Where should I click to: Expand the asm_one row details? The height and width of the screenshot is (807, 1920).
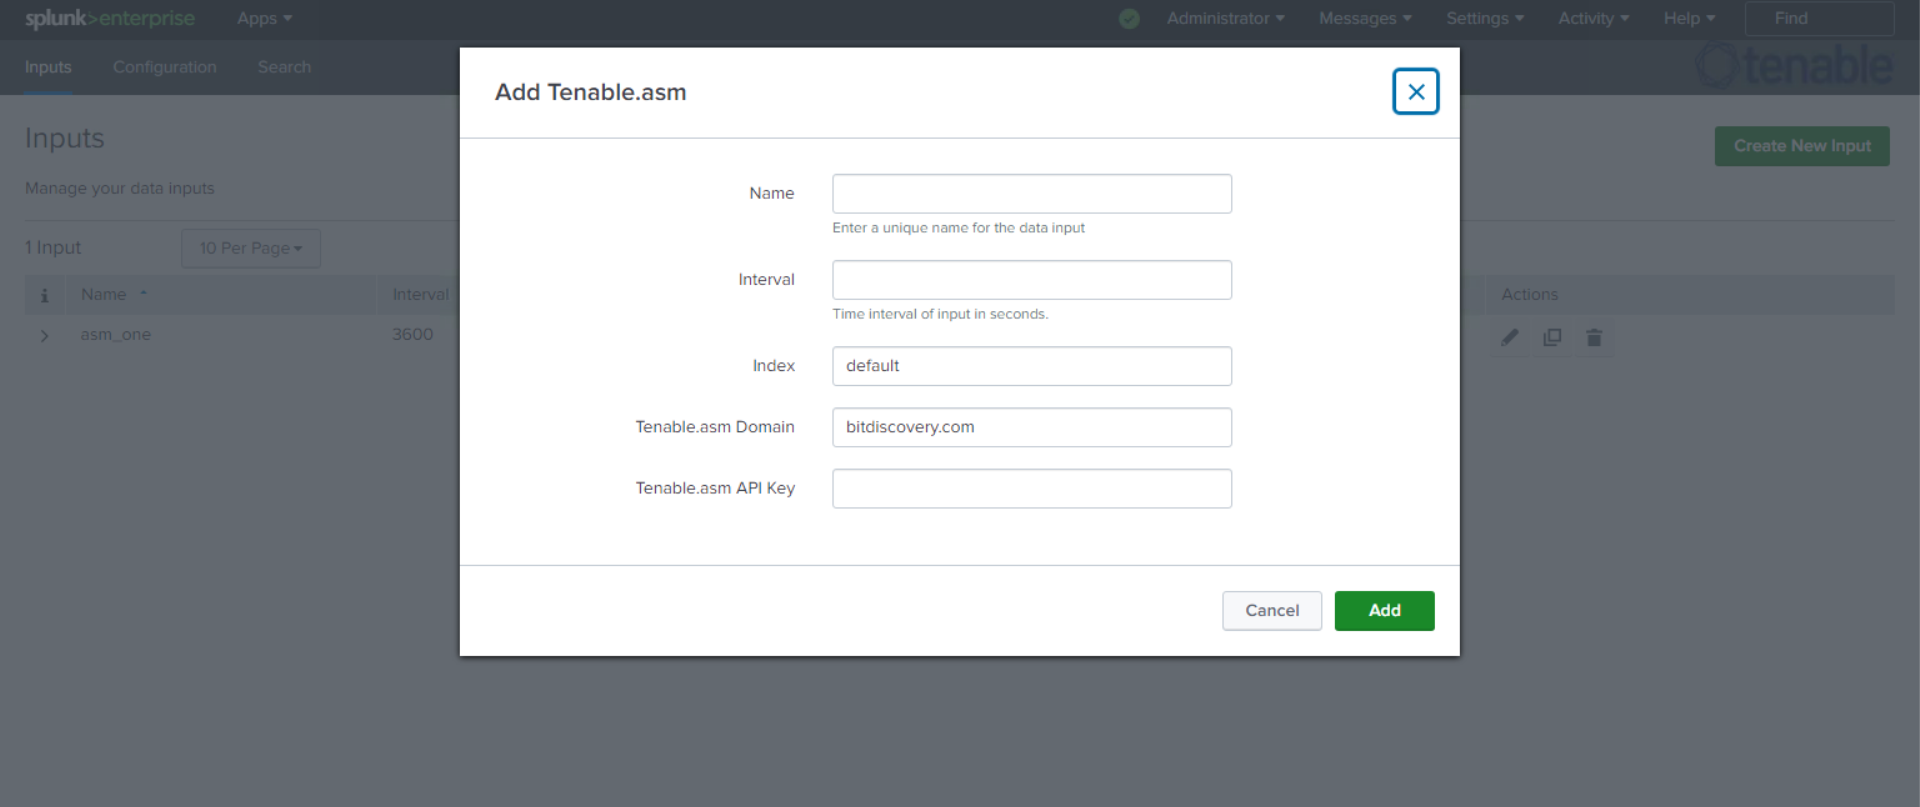coord(44,336)
